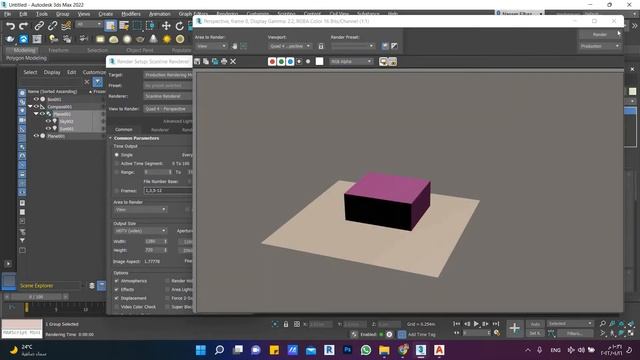
Task: Hide the Box001 object via eye icon
Action: click(36, 99)
